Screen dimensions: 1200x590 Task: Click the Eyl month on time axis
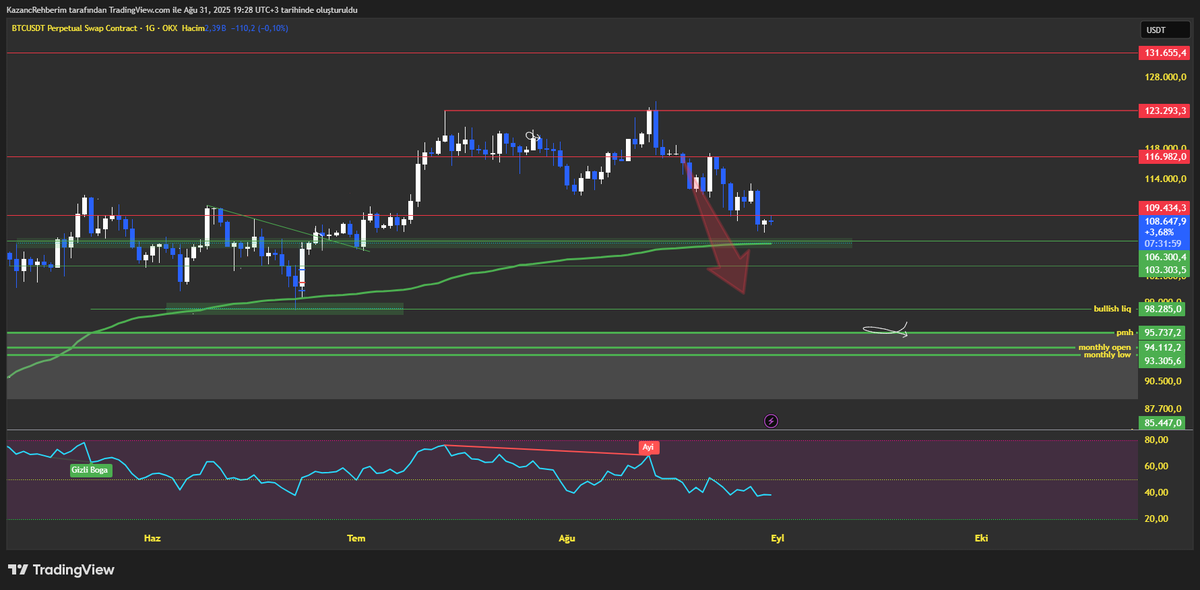tap(777, 538)
